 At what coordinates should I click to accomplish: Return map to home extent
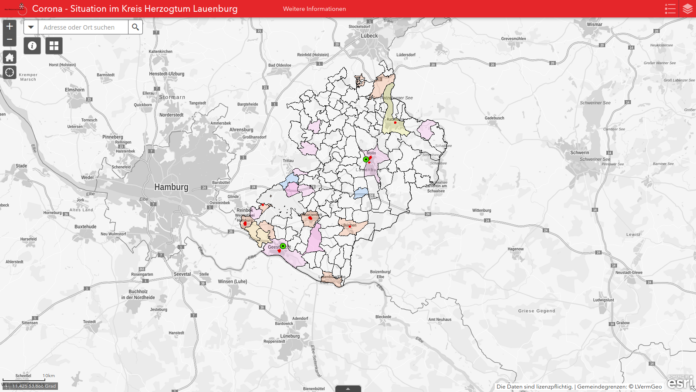pos(9,57)
